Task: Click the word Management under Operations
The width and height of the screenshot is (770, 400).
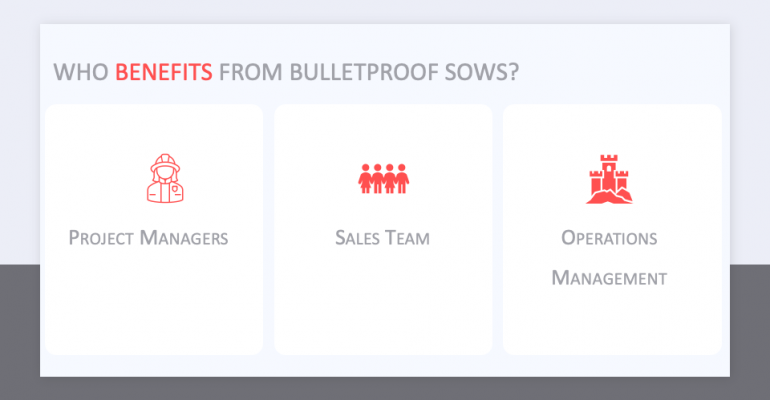Action: coord(609,277)
